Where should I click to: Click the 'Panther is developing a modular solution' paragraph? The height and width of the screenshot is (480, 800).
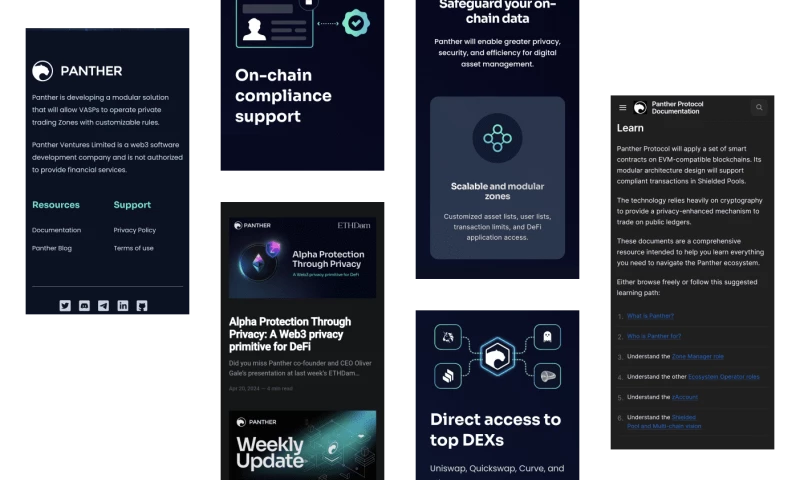[100, 110]
